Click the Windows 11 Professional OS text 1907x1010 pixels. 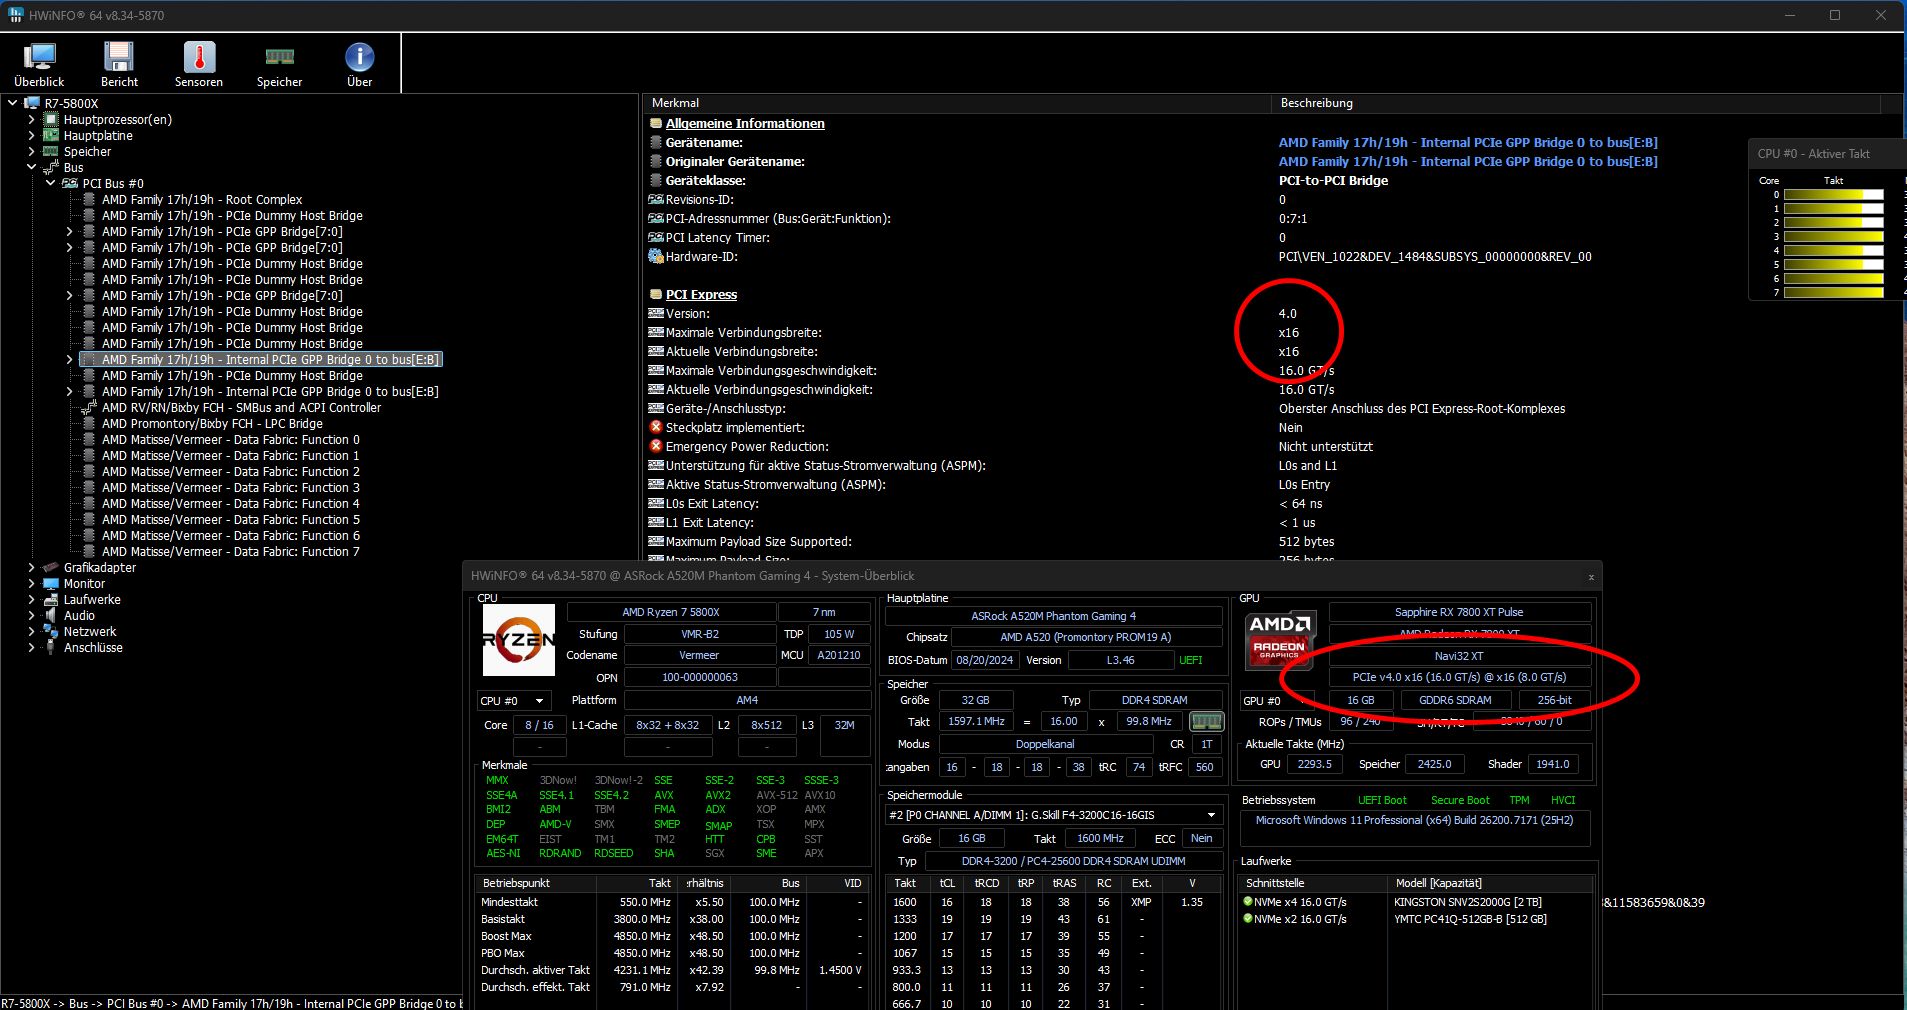(1414, 820)
